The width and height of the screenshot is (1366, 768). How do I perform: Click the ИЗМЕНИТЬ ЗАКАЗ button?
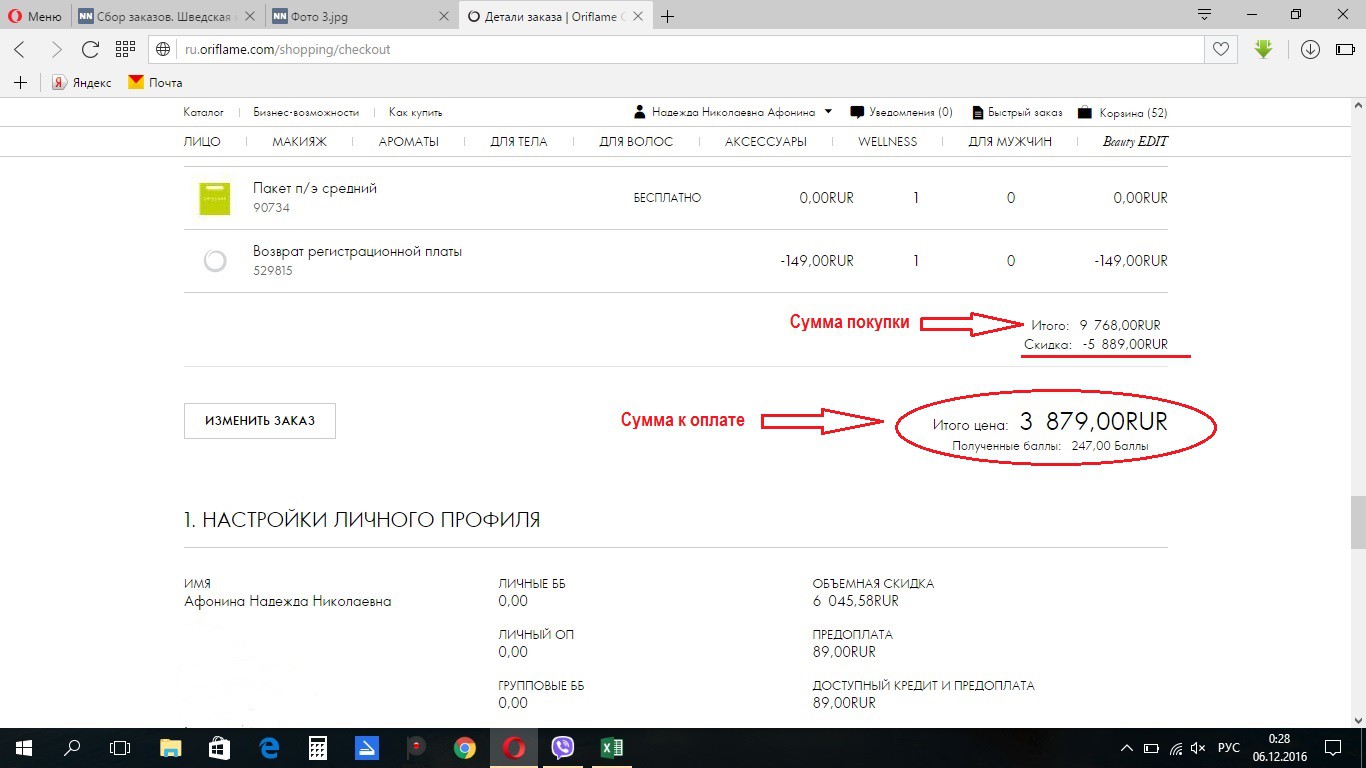(x=260, y=421)
